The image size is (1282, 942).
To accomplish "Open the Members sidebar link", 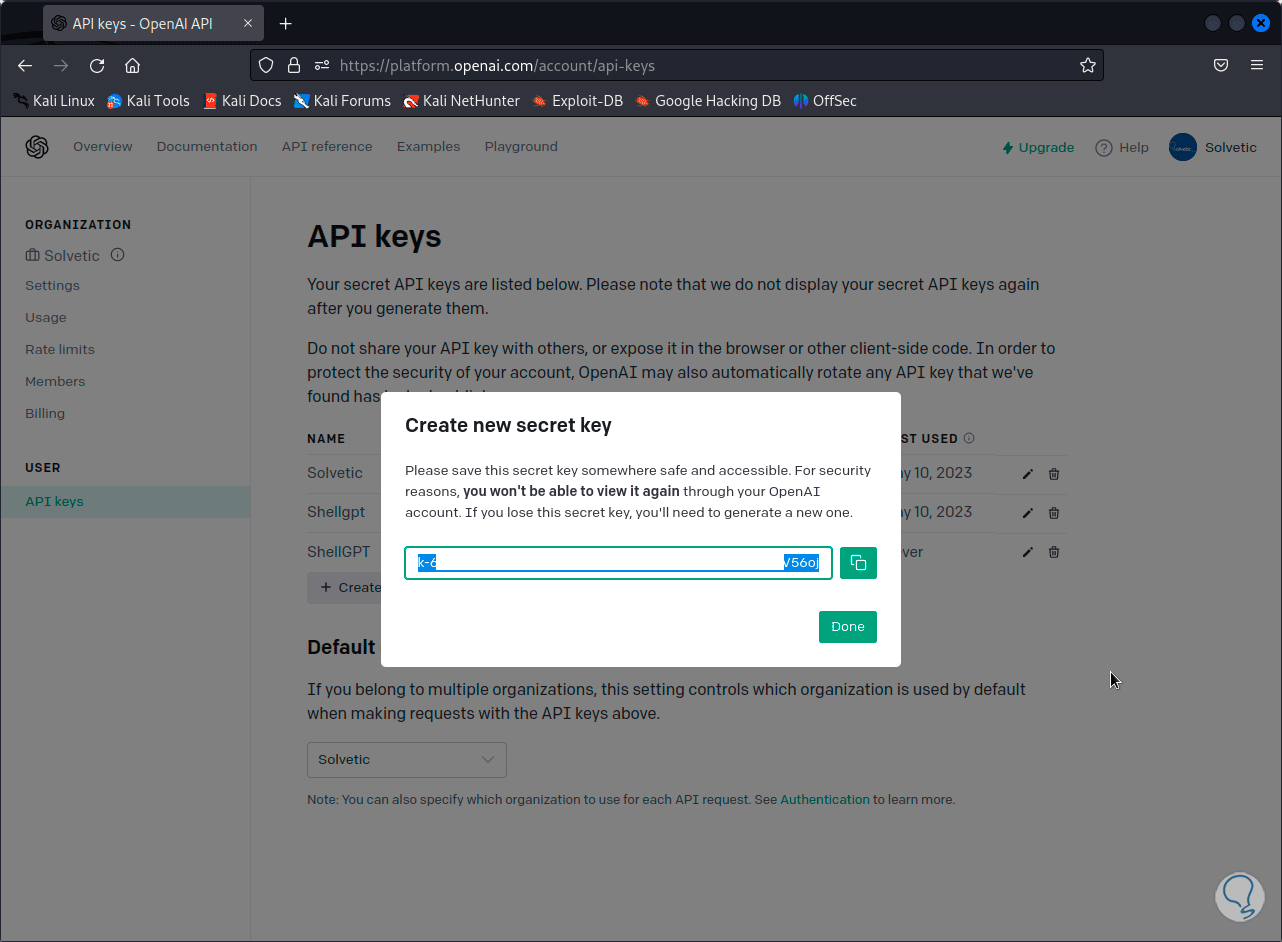I will coord(55,382).
